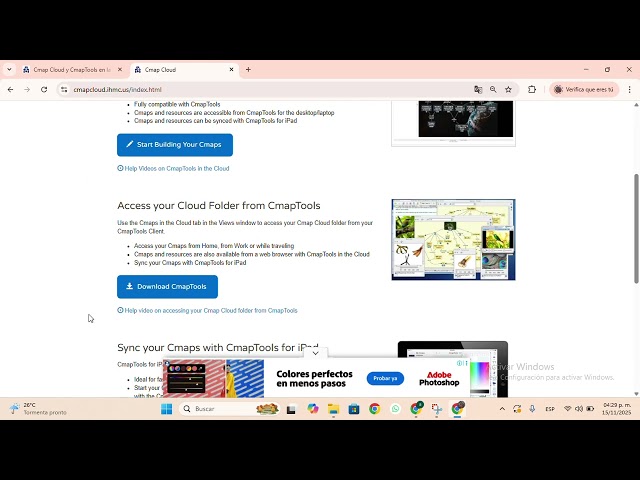Open WhatsApp from the taskbar
Viewport: 640px width, 480px height.
point(395,409)
